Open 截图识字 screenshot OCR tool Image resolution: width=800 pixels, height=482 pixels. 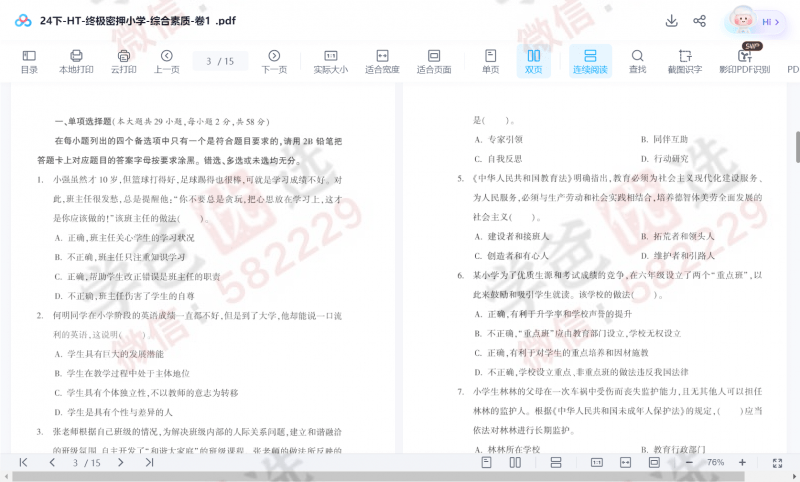(x=685, y=62)
